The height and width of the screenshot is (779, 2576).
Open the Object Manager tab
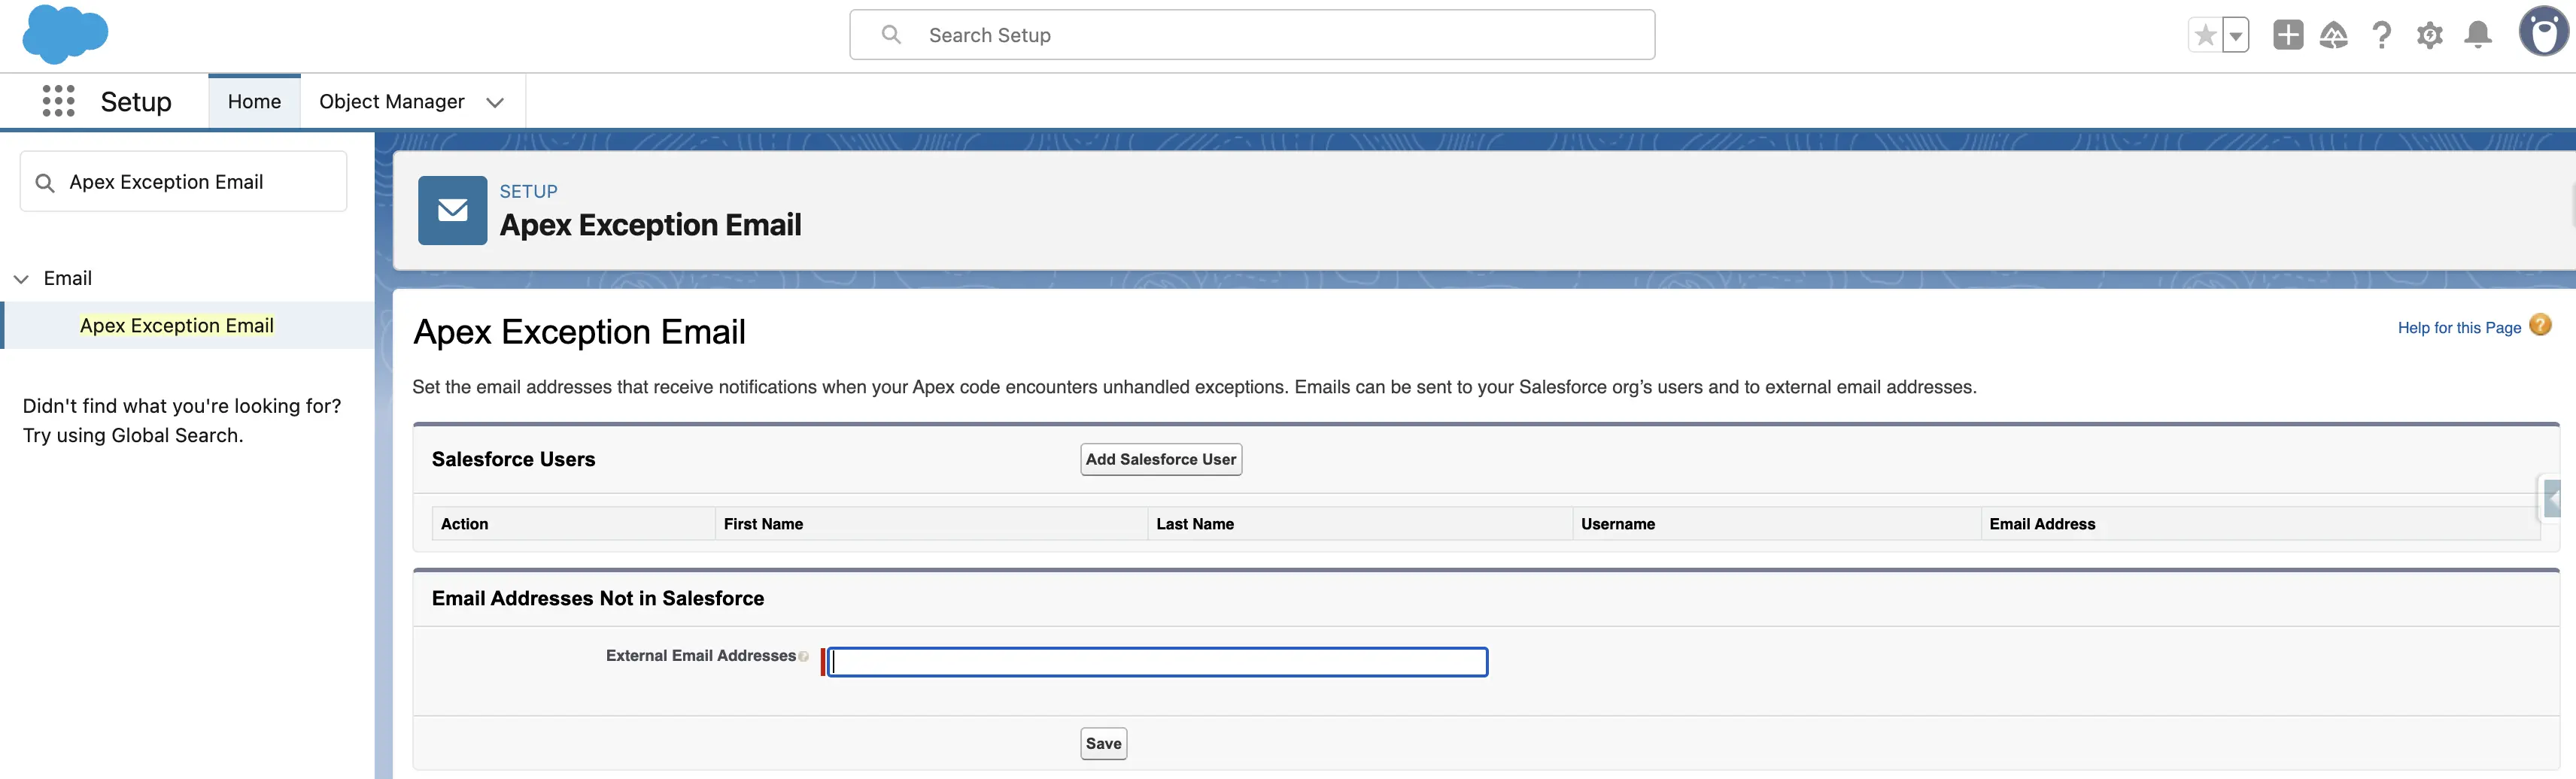click(x=391, y=102)
